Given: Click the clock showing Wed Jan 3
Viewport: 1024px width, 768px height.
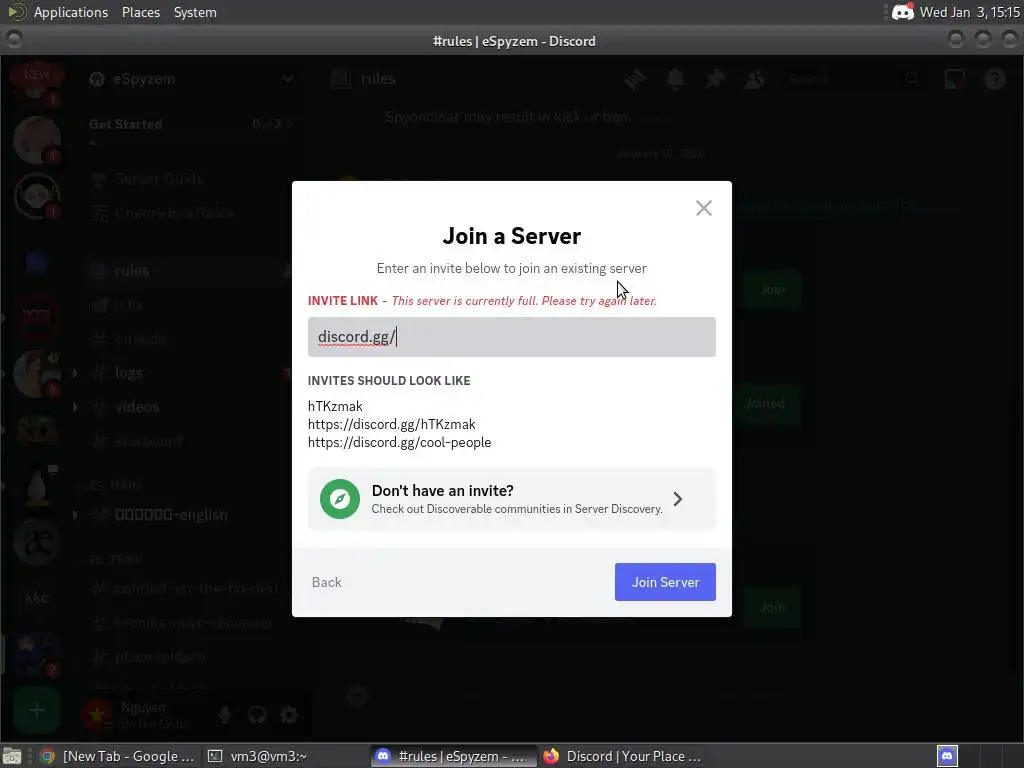Looking at the screenshot, I should [x=969, y=12].
